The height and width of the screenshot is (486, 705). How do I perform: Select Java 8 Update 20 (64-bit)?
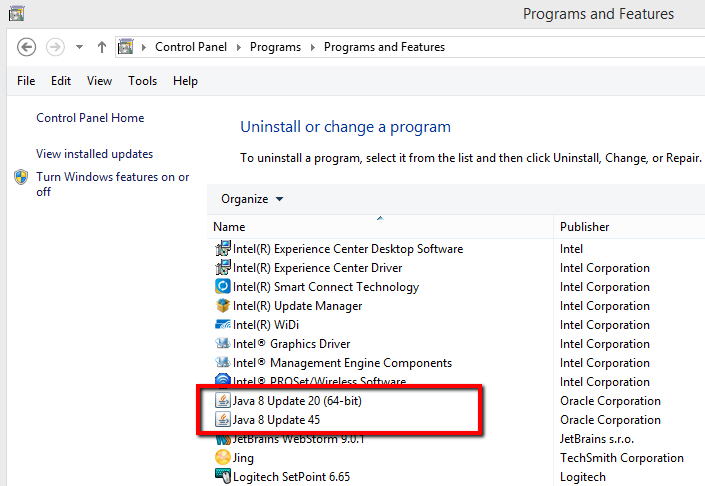(x=297, y=401)
